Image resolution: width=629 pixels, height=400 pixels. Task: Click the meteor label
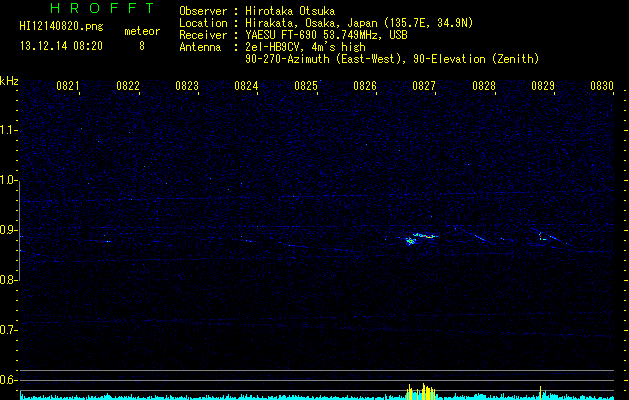[x=142, y=31]
